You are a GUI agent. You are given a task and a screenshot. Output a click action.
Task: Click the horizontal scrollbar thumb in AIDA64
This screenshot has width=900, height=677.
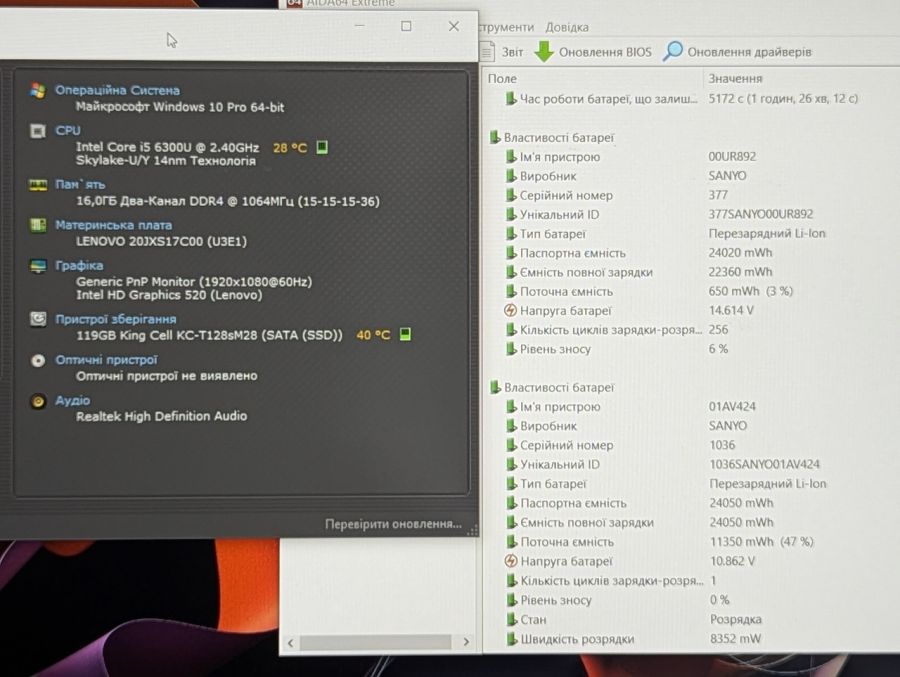point(376,642)
